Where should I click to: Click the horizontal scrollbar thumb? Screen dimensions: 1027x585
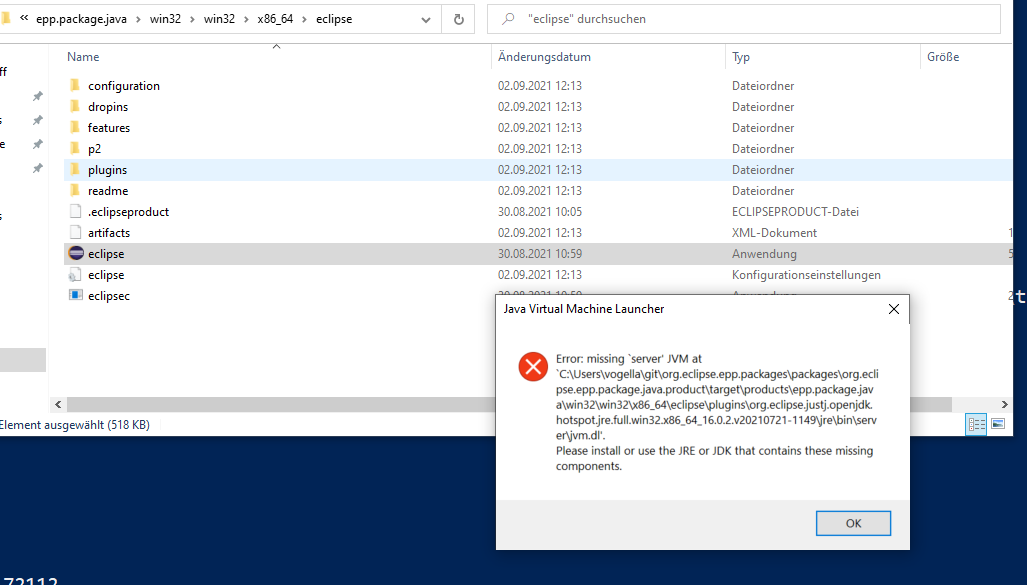pos(508,404)
